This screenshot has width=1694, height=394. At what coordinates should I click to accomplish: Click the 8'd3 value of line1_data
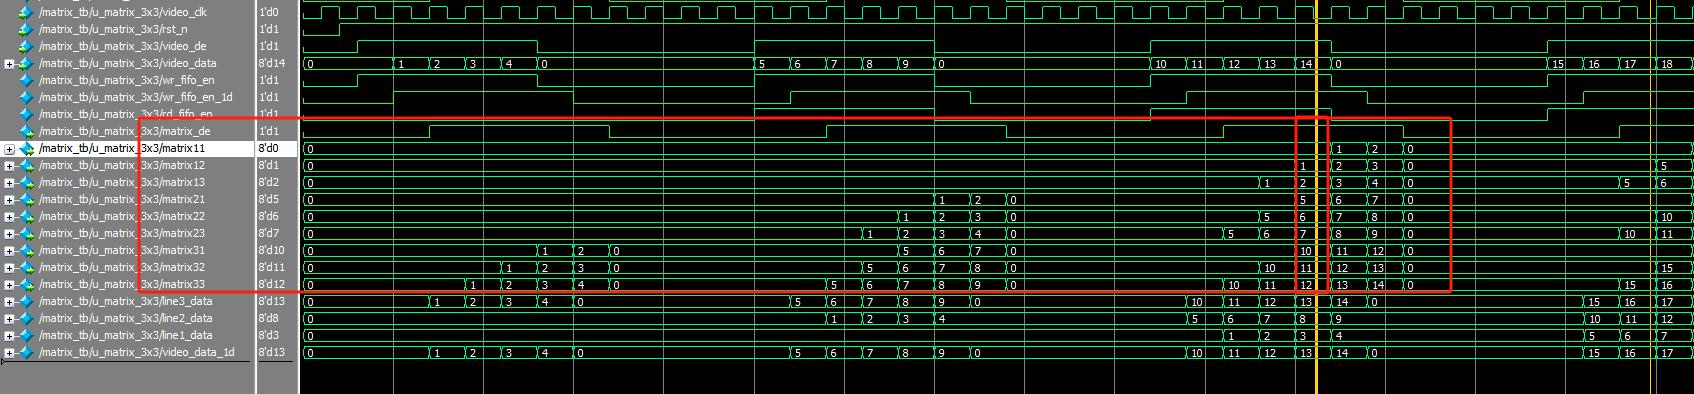pos(269,335)
